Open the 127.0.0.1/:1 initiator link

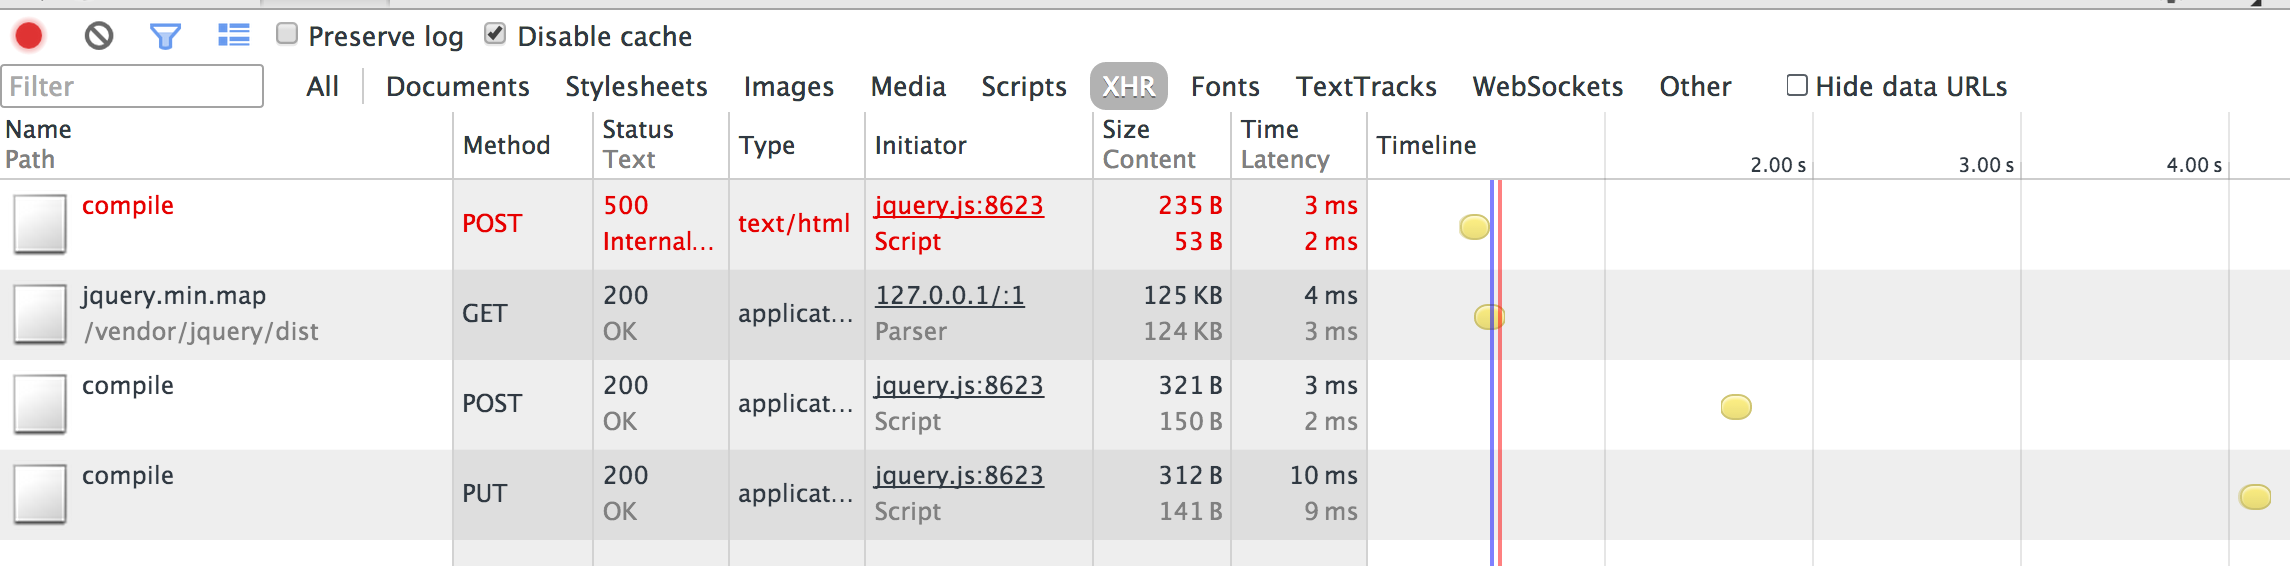(950, 295)
